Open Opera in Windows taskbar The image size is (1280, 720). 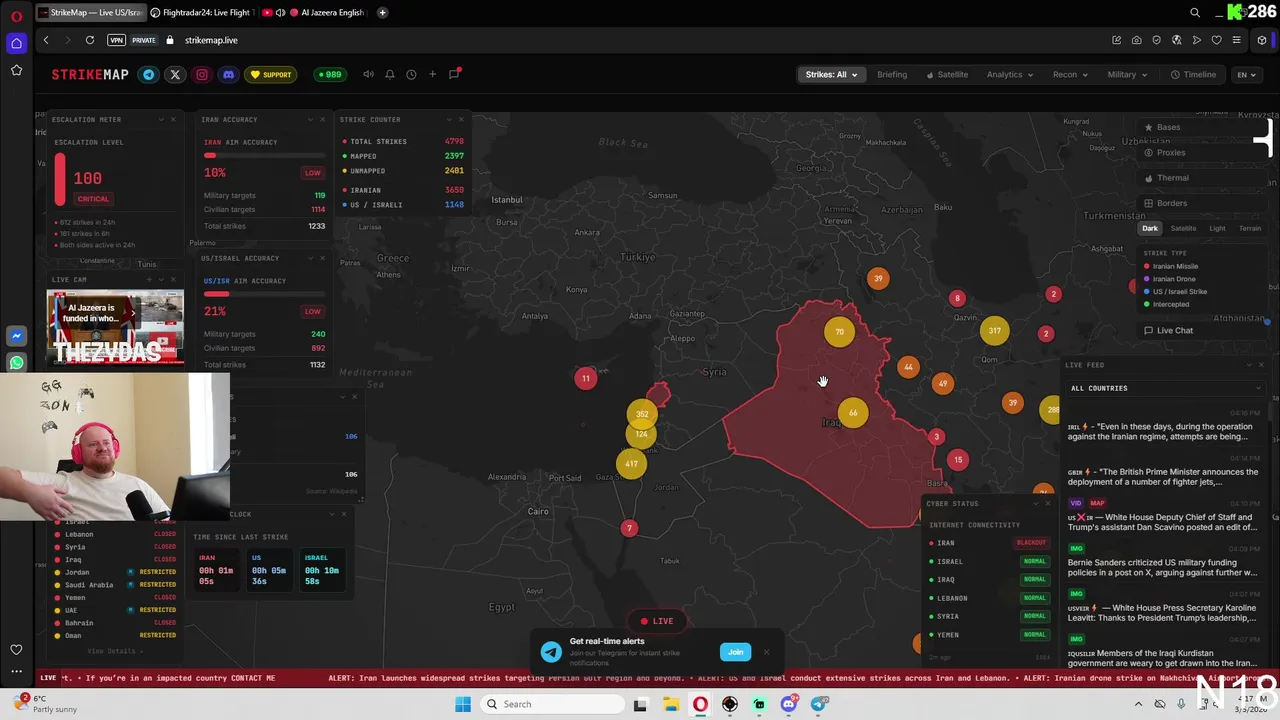(x=700, y=704)
